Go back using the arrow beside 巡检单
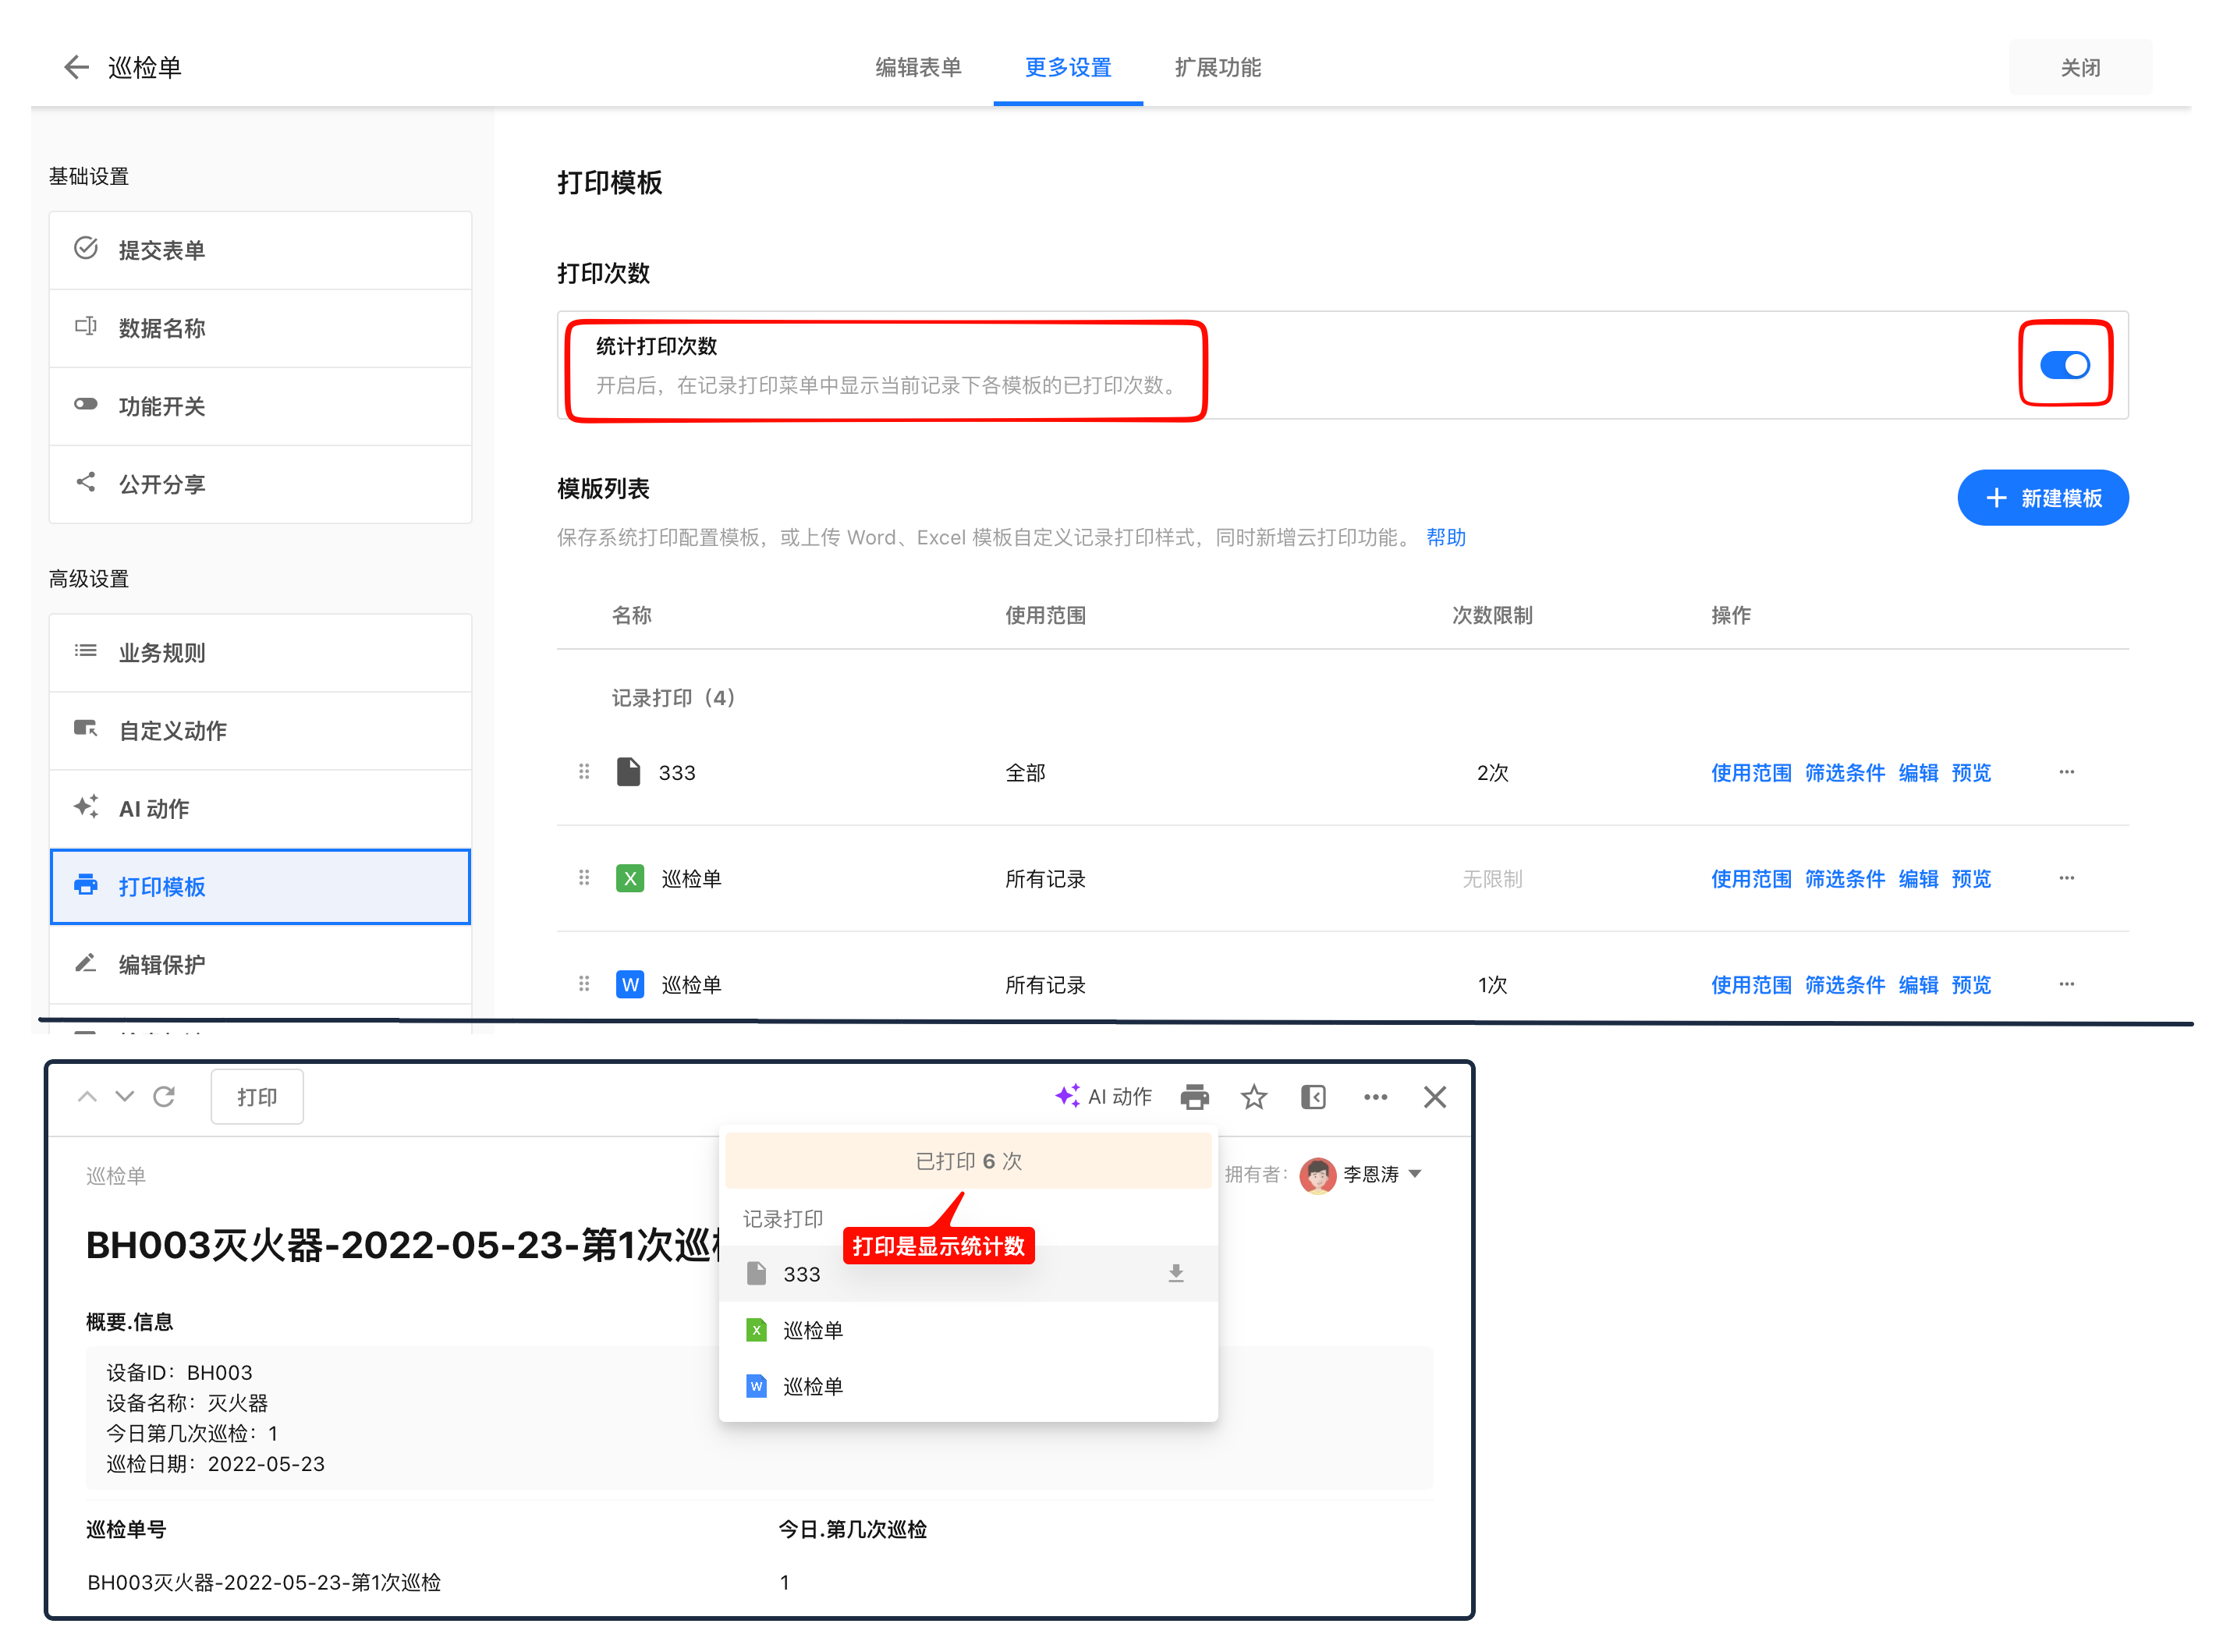The image size is (2223, 1652). tap(76, 67)
